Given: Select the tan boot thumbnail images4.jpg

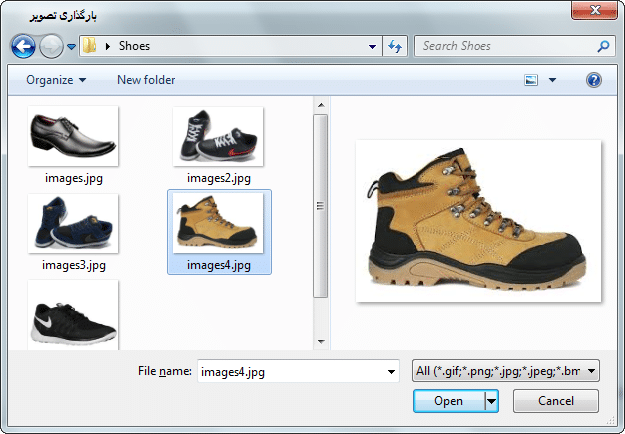Looking at the screenshot, I should 218,223.
